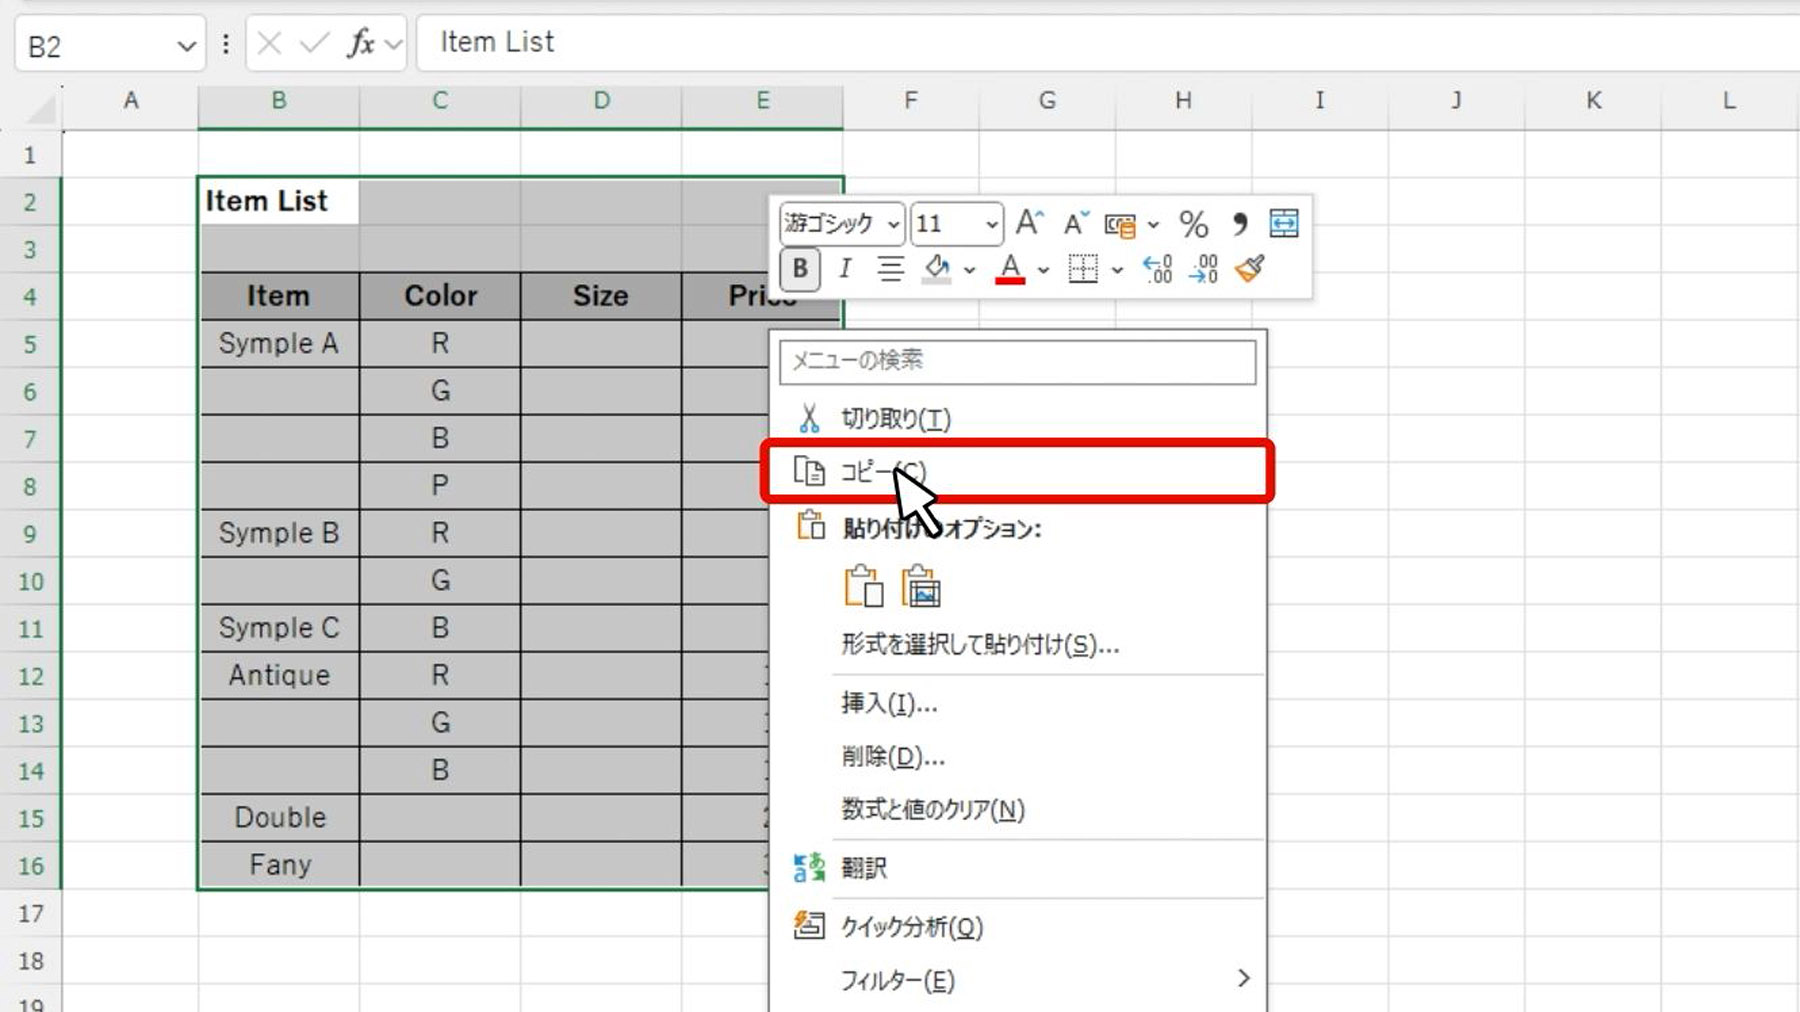Choose 形式を選択して貼り付け (Paste Special)

coord(1017,644)
